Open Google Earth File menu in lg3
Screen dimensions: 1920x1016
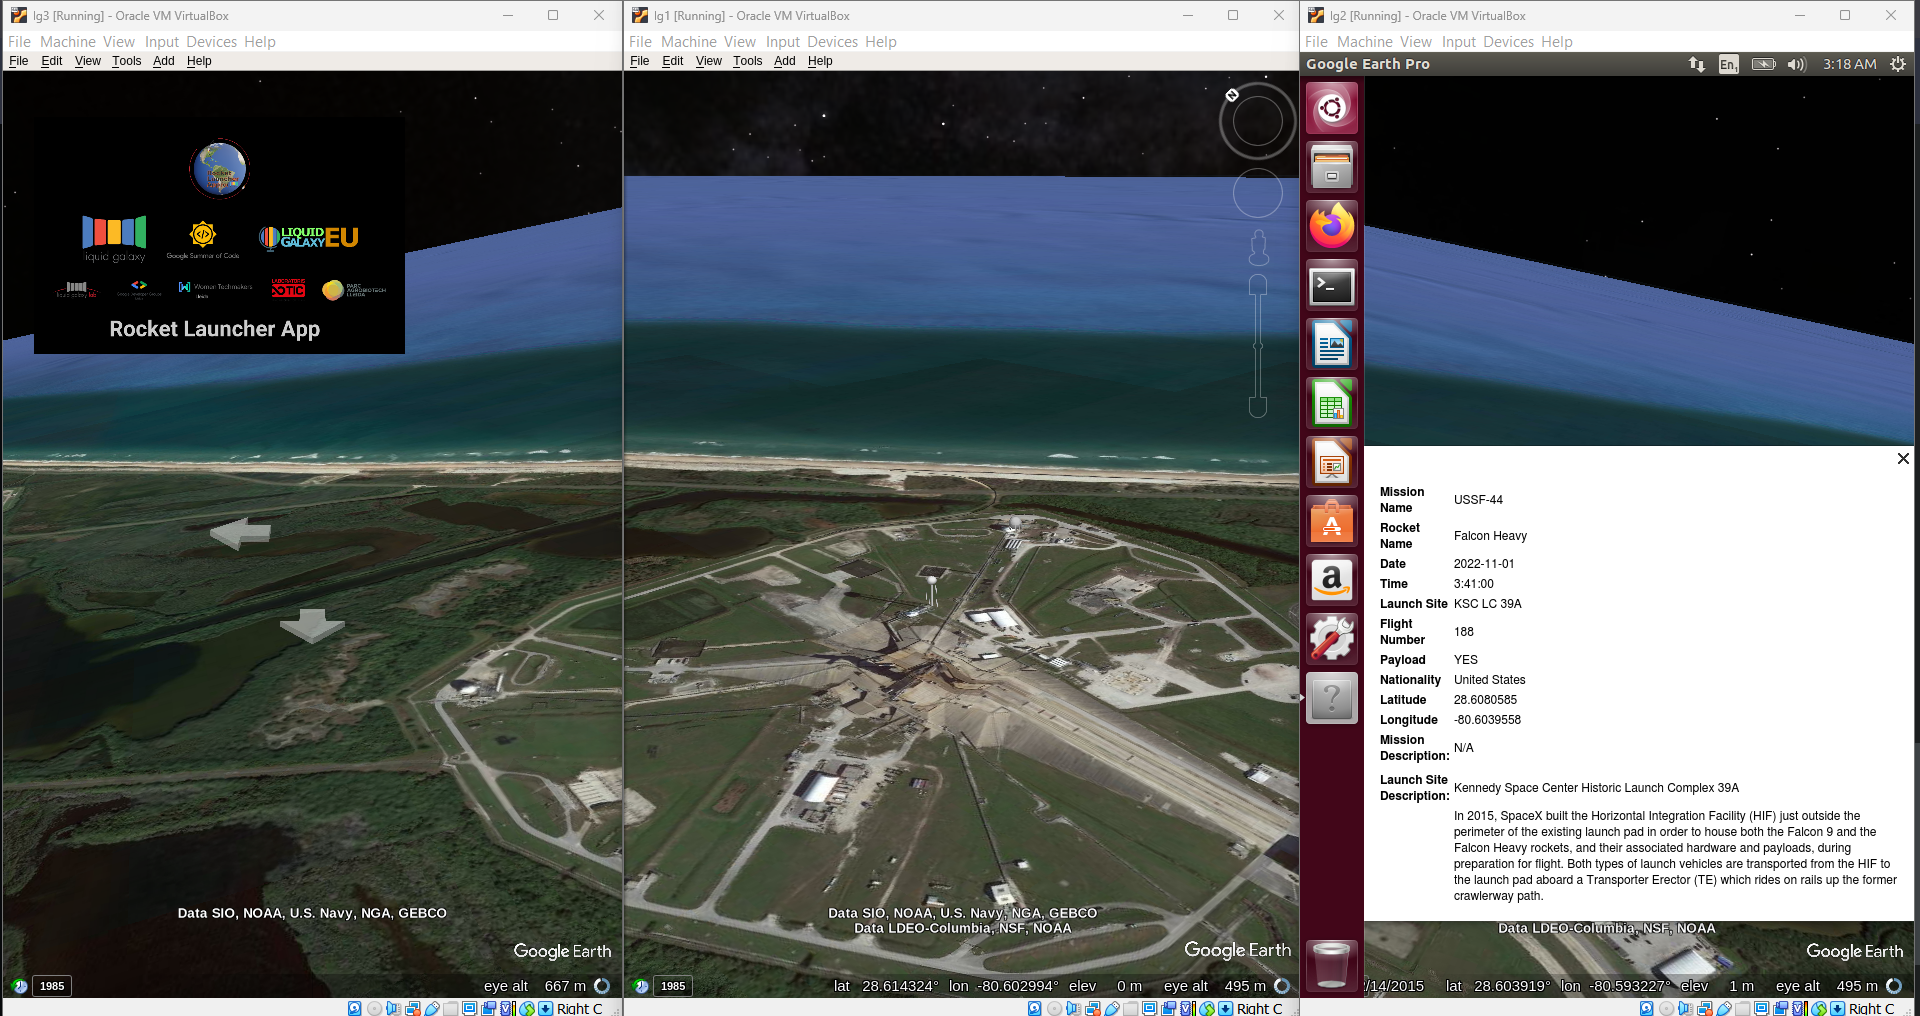(x=19, y=61)
